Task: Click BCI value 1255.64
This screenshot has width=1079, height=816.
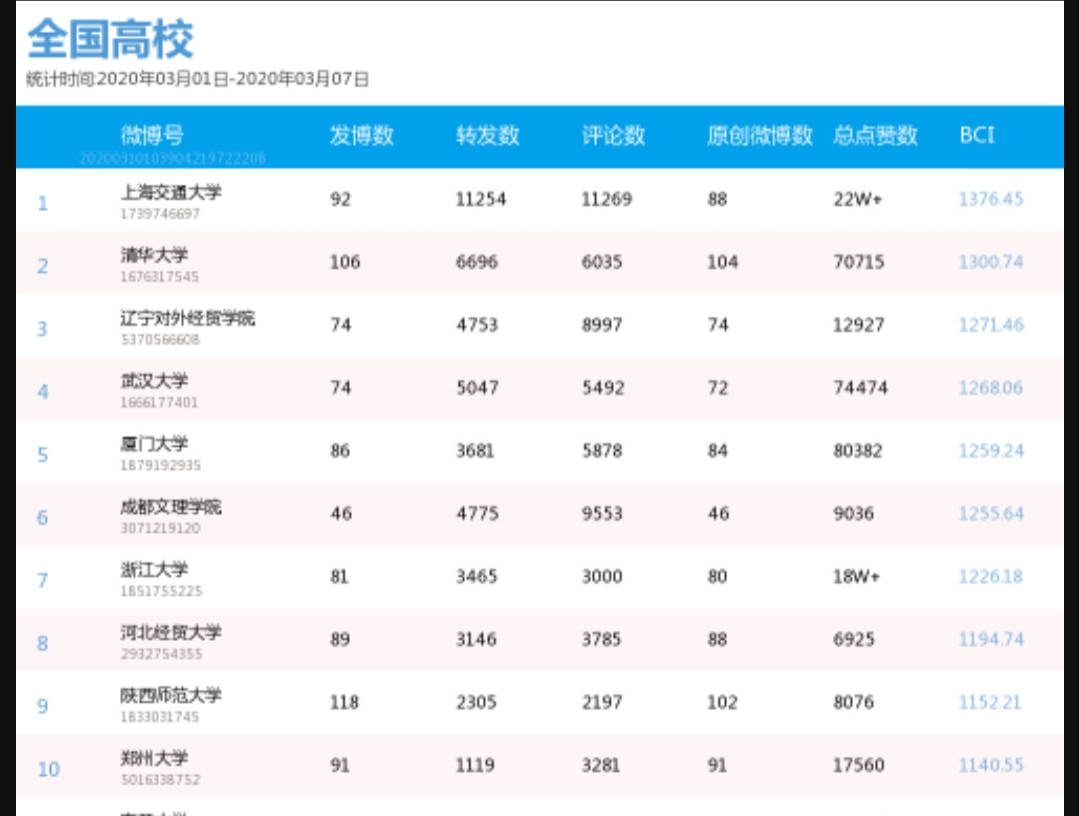Action: pyautogui.click(x=991, y=513)
